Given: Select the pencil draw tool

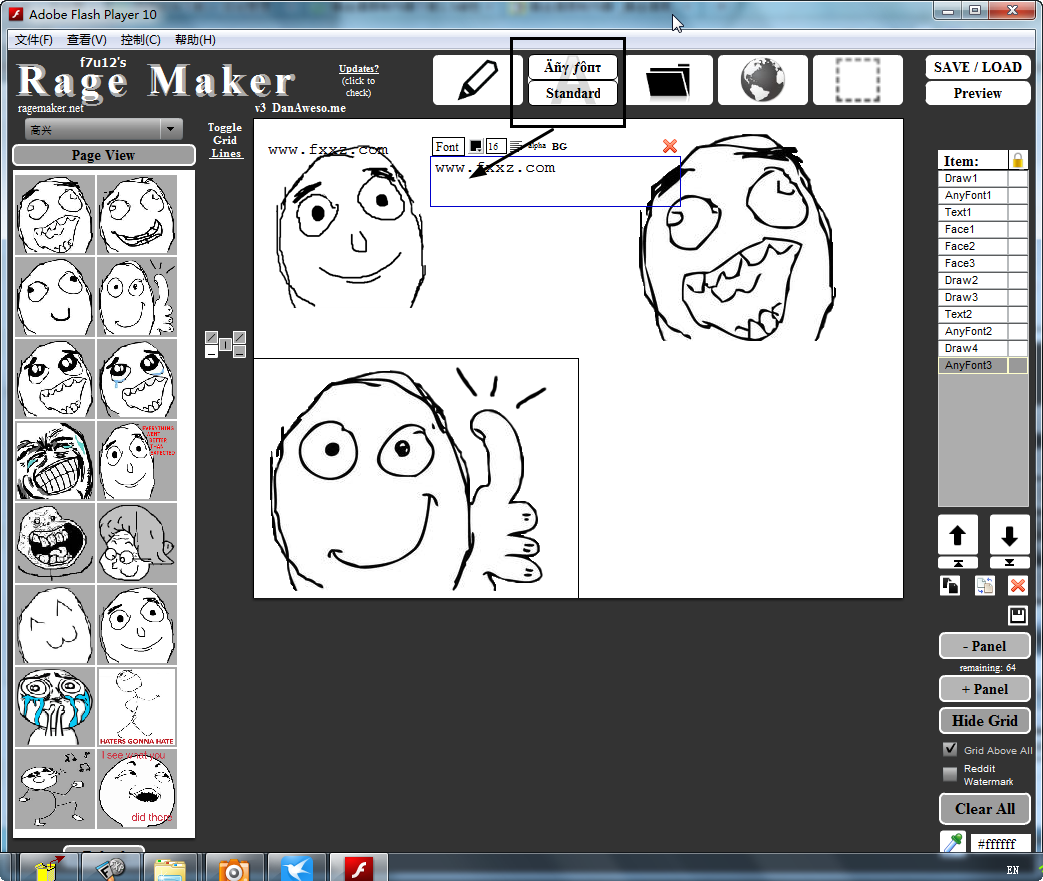Looking at the screenshot, I should [x=476, y=80].
